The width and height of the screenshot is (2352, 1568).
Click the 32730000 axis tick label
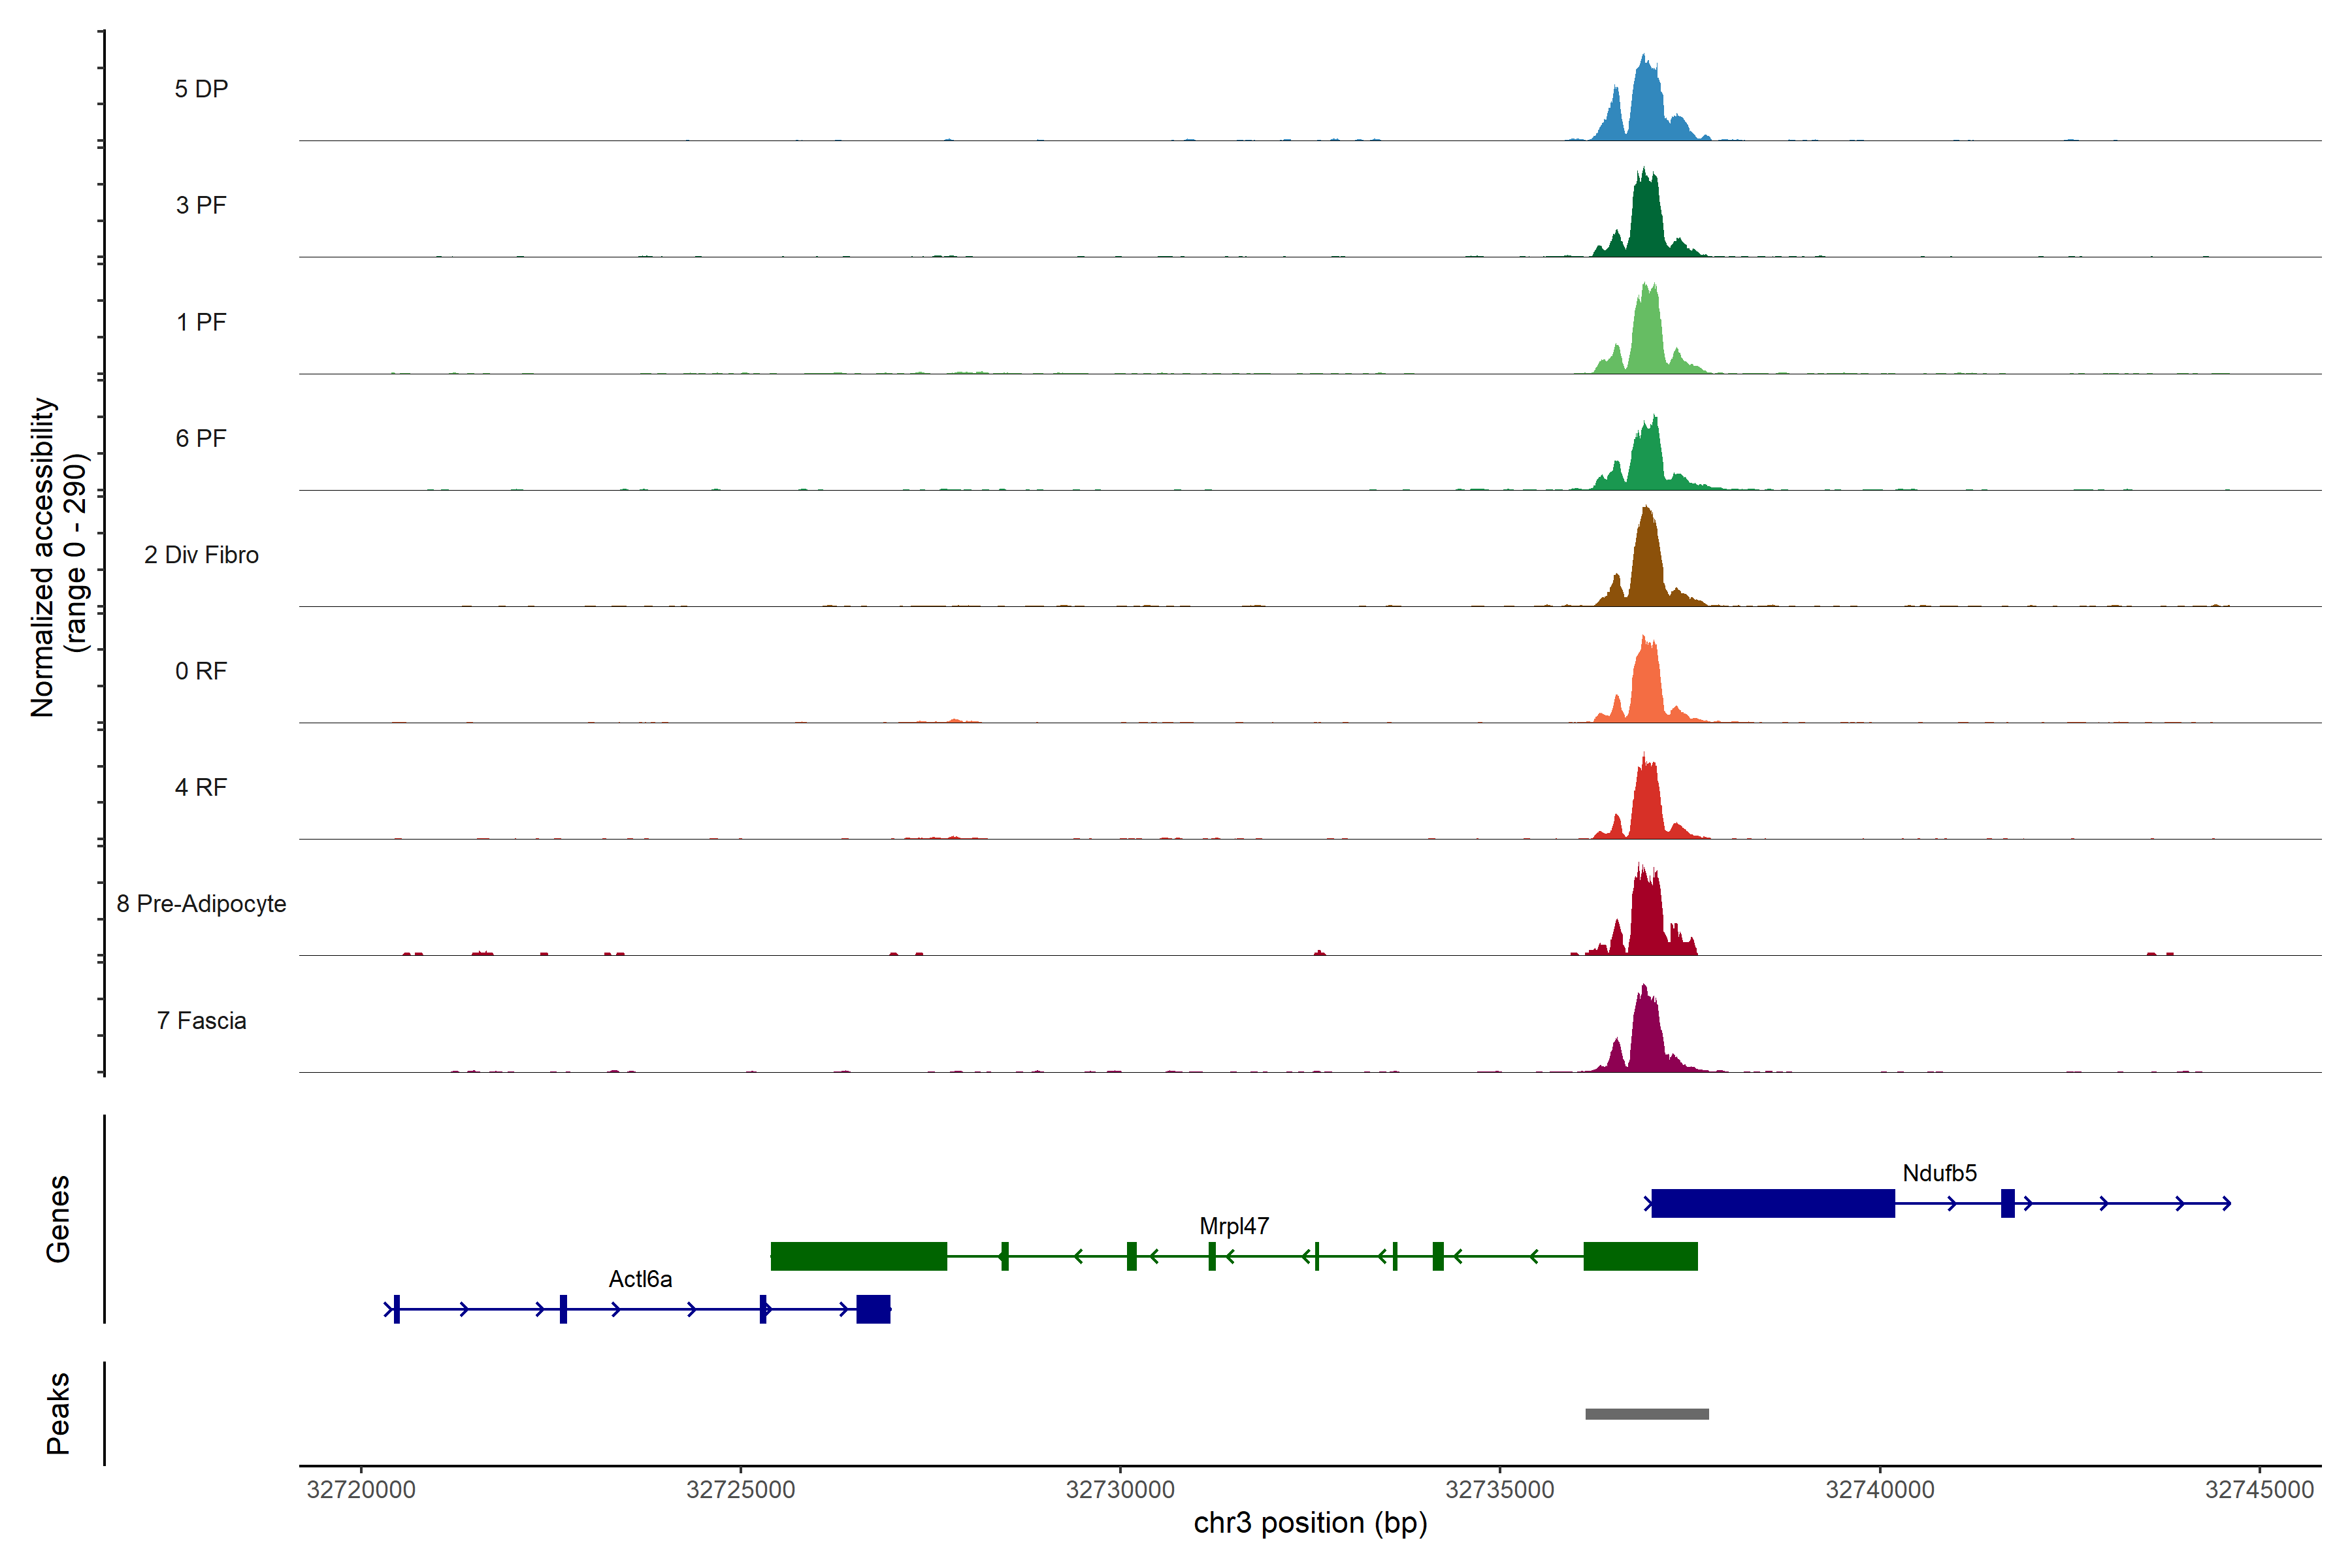pyautogui.click(x=1120, y=1490)
